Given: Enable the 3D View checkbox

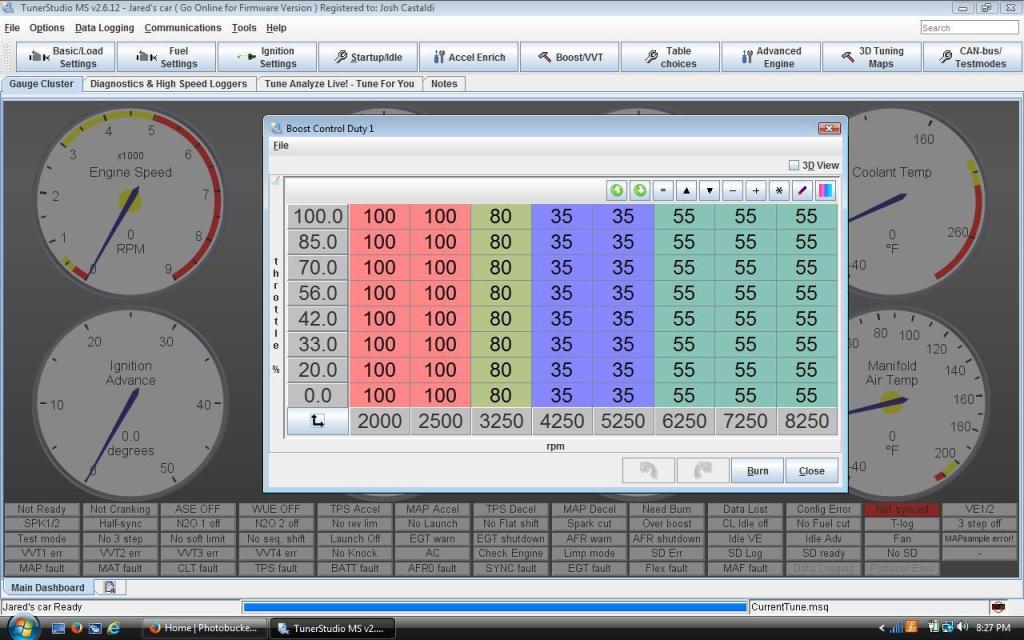Looking at the screenshot, I should click(x=794, y=165).
